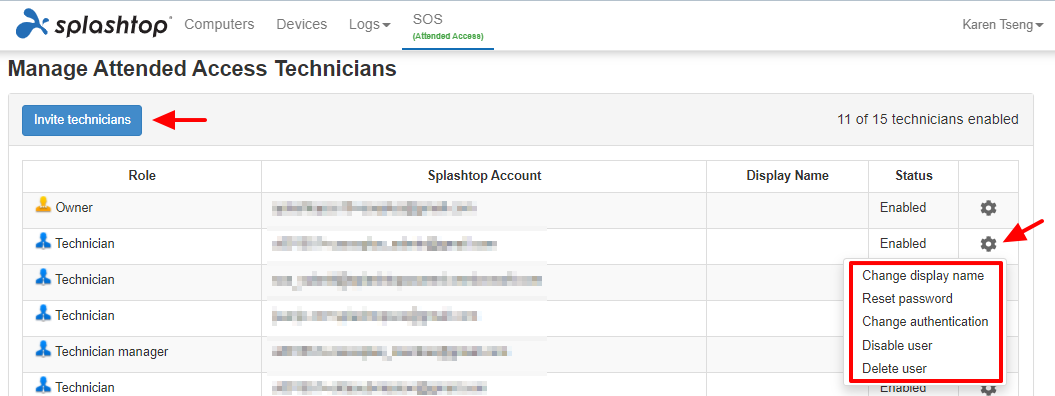Click the Technician manager role text
This screenshot has height=396, width=1055.
112,352
